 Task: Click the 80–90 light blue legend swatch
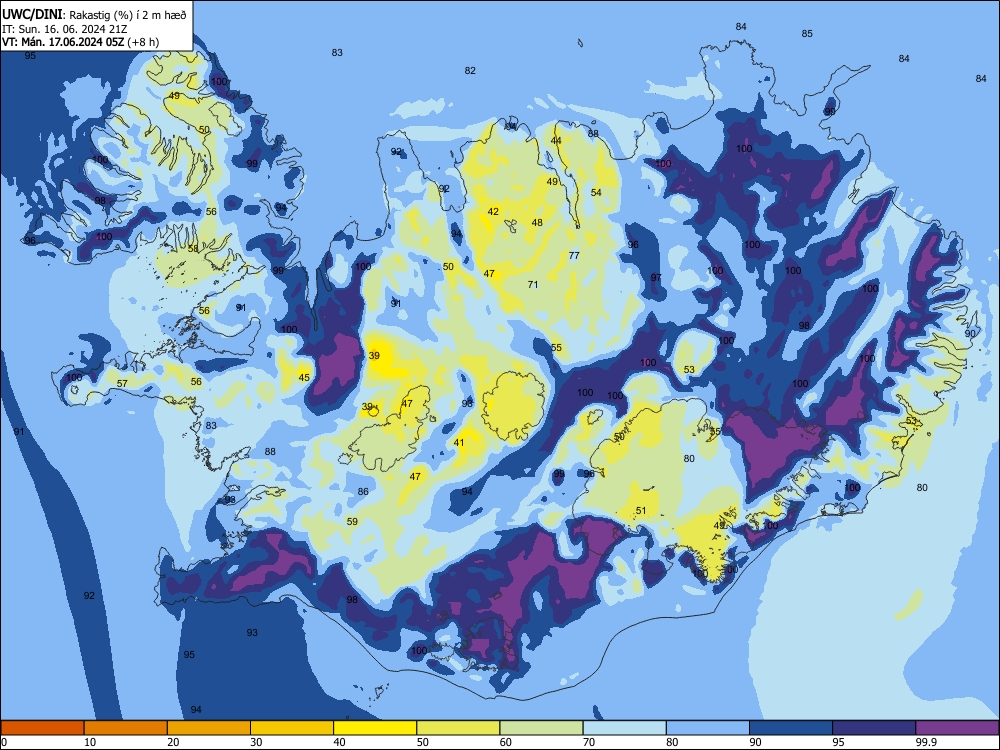tap(708, 728)
